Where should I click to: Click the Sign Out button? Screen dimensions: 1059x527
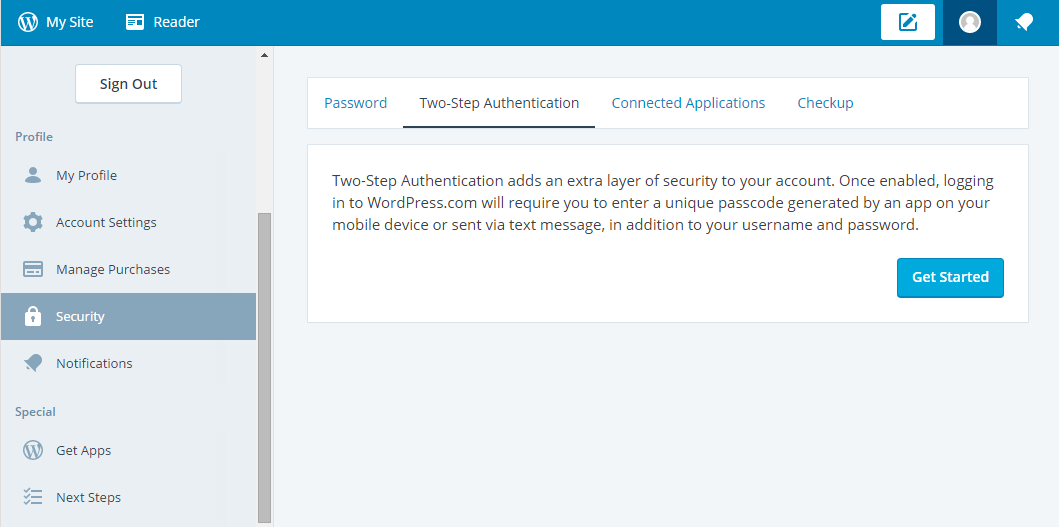coord(128,84)
